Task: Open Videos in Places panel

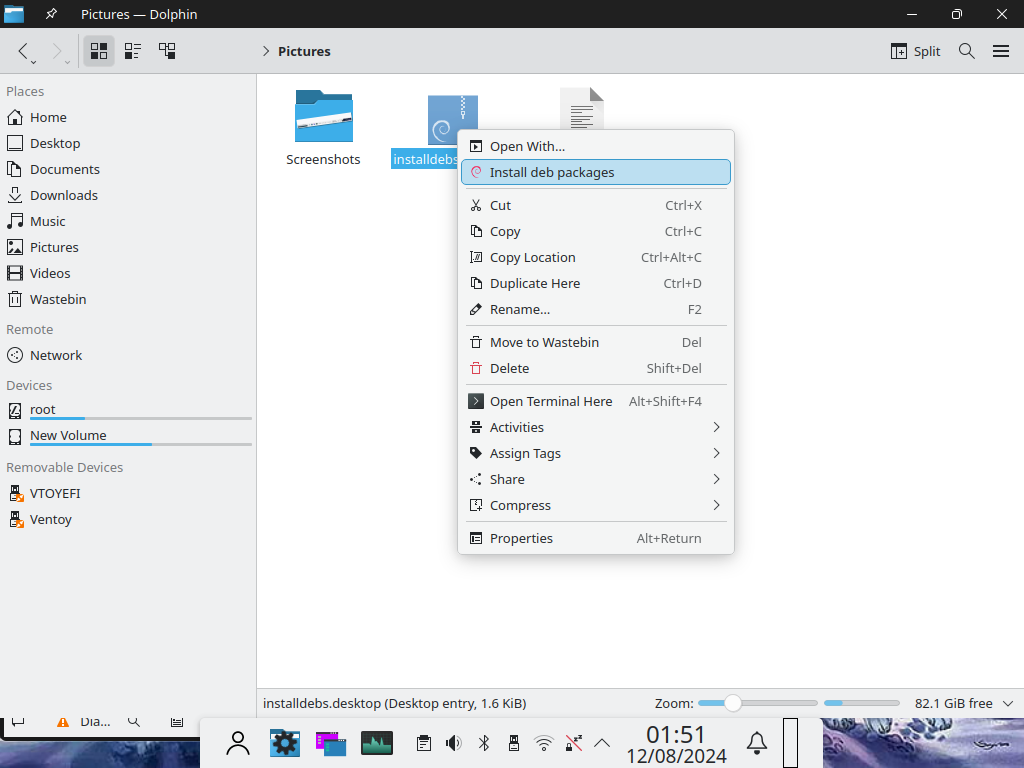Action: (128, 273)
